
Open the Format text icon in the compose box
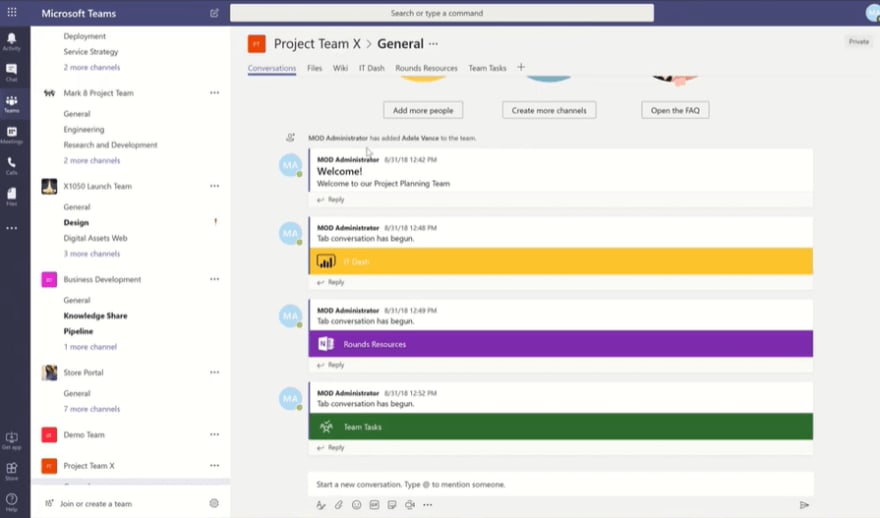(x=320, y=505)
